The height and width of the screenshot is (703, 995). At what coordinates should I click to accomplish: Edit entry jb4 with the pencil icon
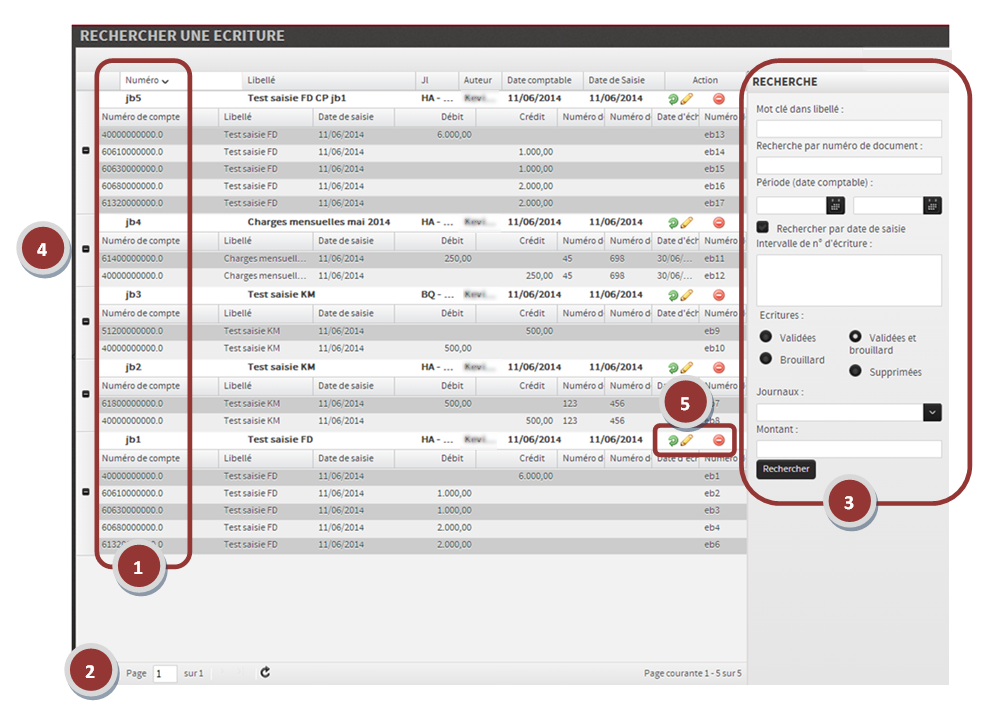coord(687,223)
